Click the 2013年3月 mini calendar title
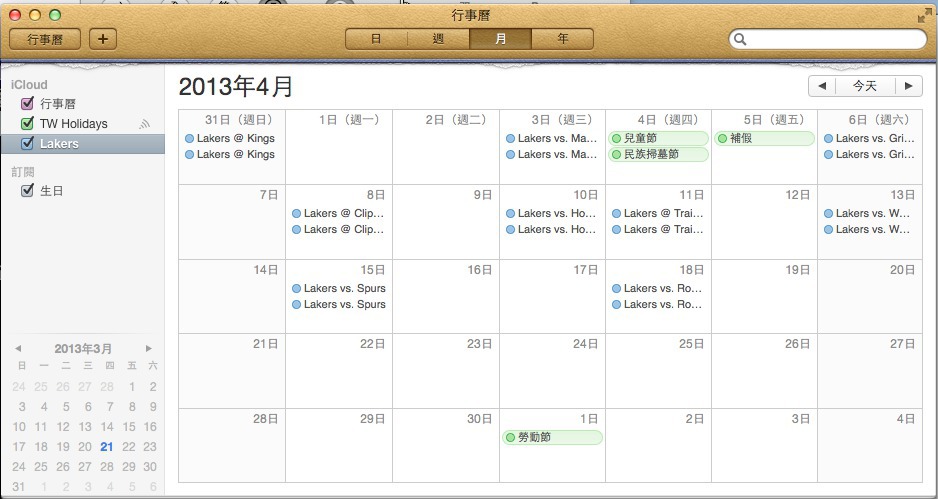938x499 pixels. coord(83,349)
